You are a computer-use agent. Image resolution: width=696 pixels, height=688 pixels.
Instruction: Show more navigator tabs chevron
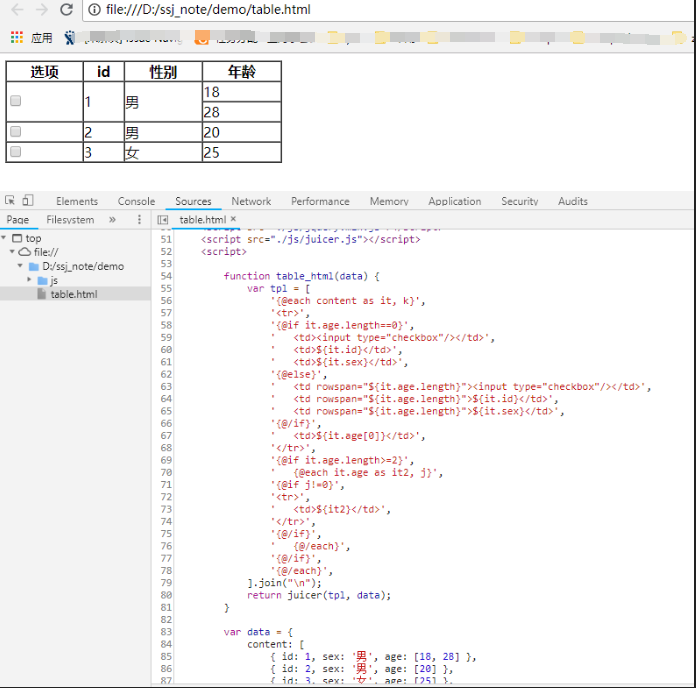pyautogui.click(x=112, y=219)
